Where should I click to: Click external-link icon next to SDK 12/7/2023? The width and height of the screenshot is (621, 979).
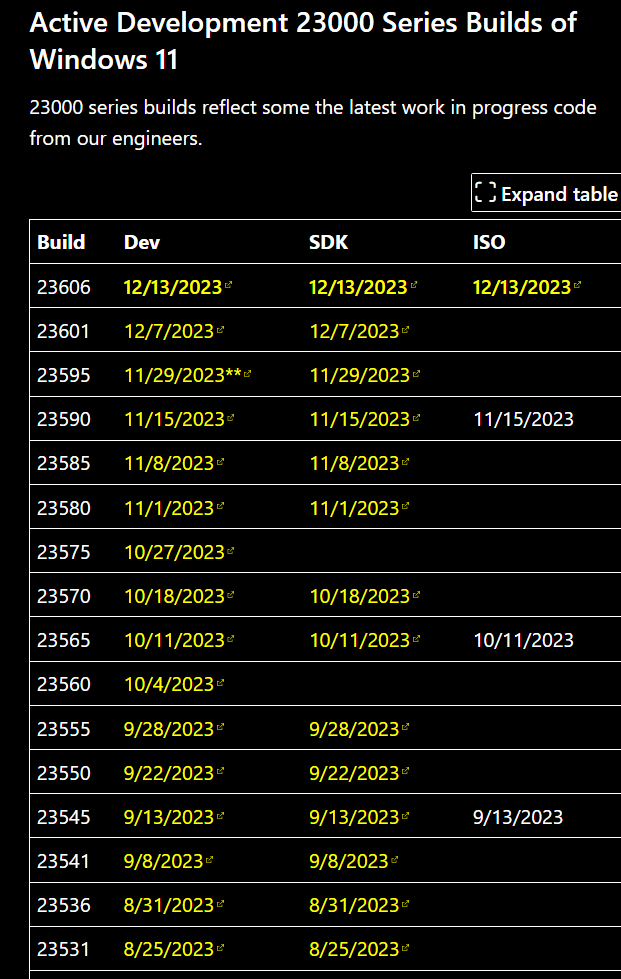405,331
